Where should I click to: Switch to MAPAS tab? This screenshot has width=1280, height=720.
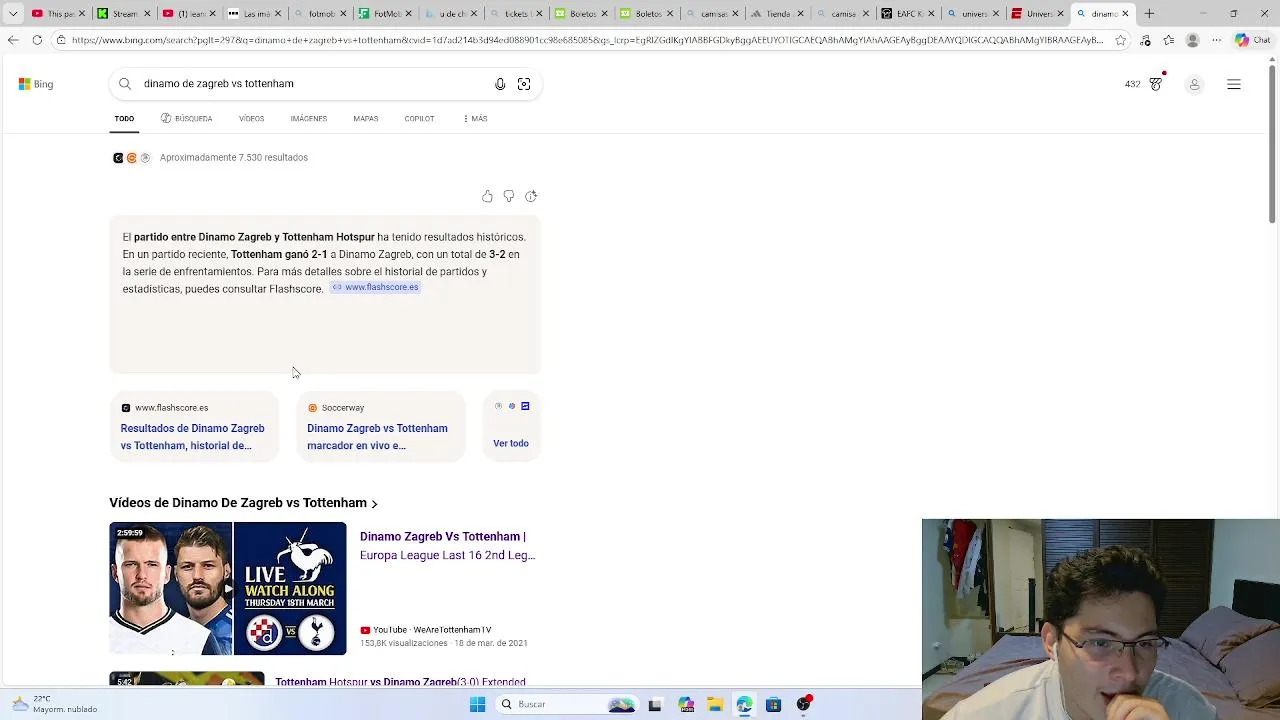[x=366, y=118]
